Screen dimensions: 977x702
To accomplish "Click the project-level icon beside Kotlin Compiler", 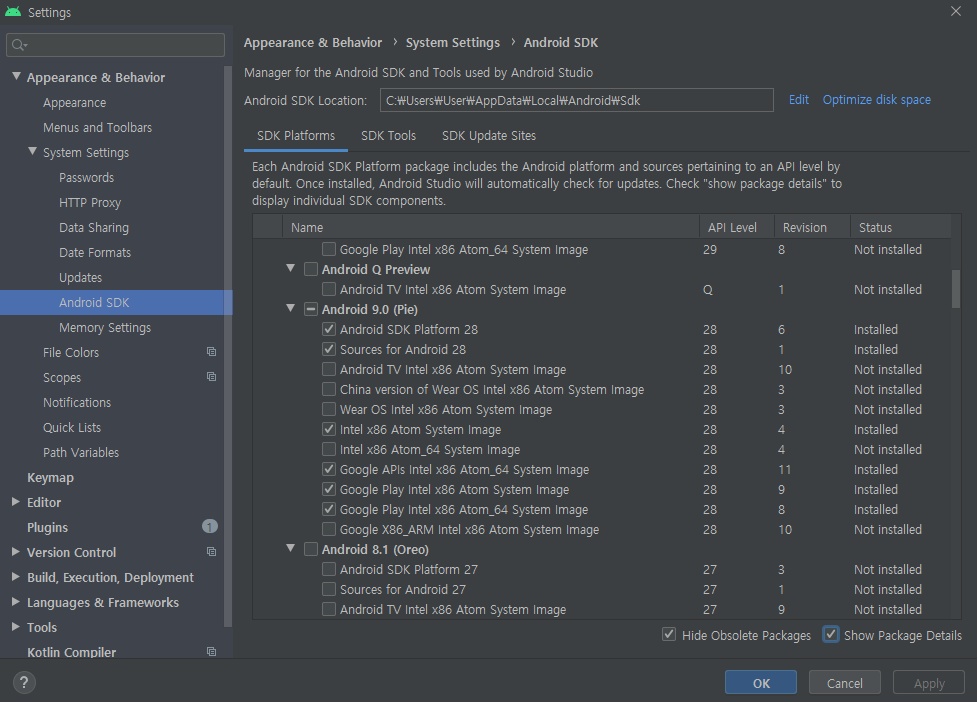I will point(211,652).
